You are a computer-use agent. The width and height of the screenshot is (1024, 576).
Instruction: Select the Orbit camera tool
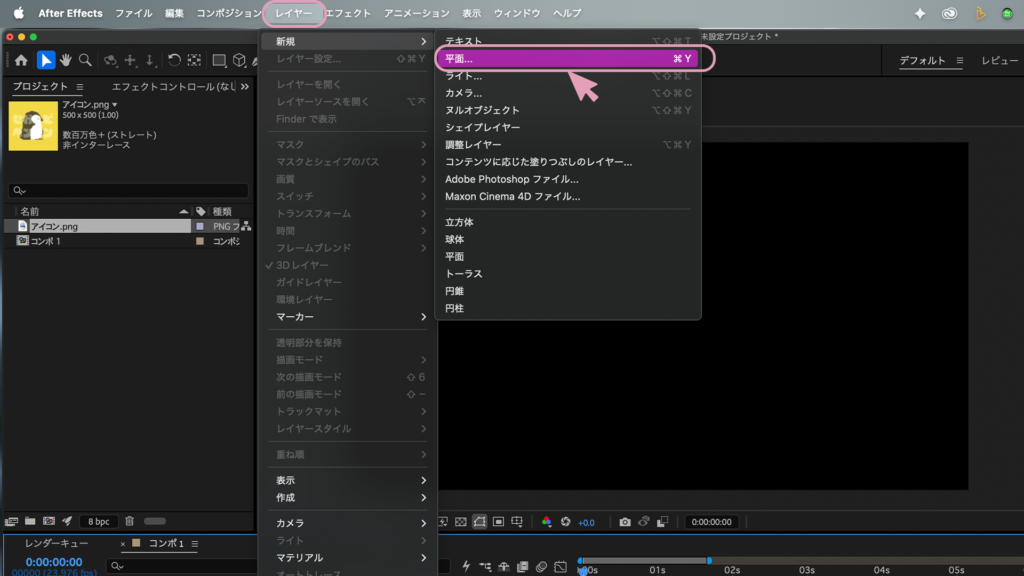[x=110, y=61]
